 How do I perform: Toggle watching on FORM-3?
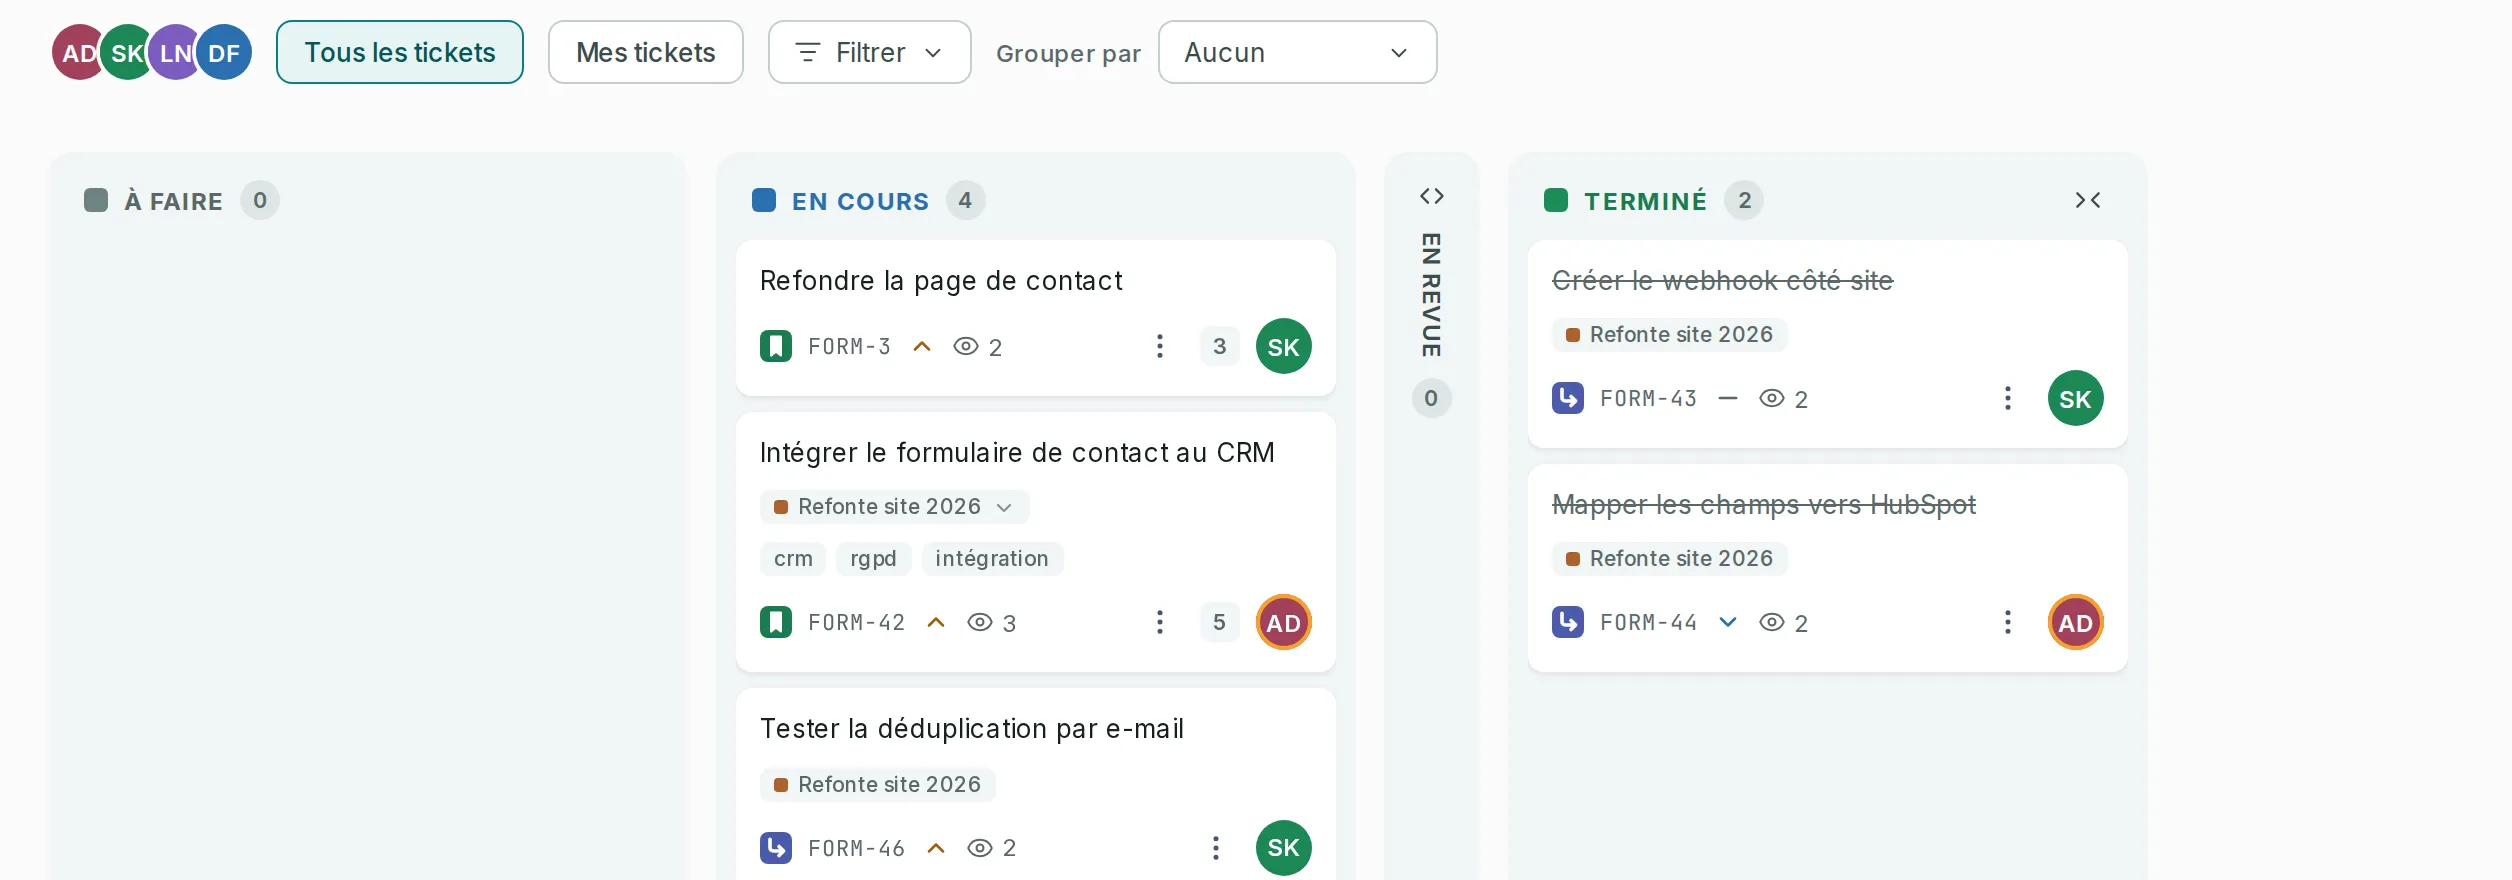click(978, 346)
